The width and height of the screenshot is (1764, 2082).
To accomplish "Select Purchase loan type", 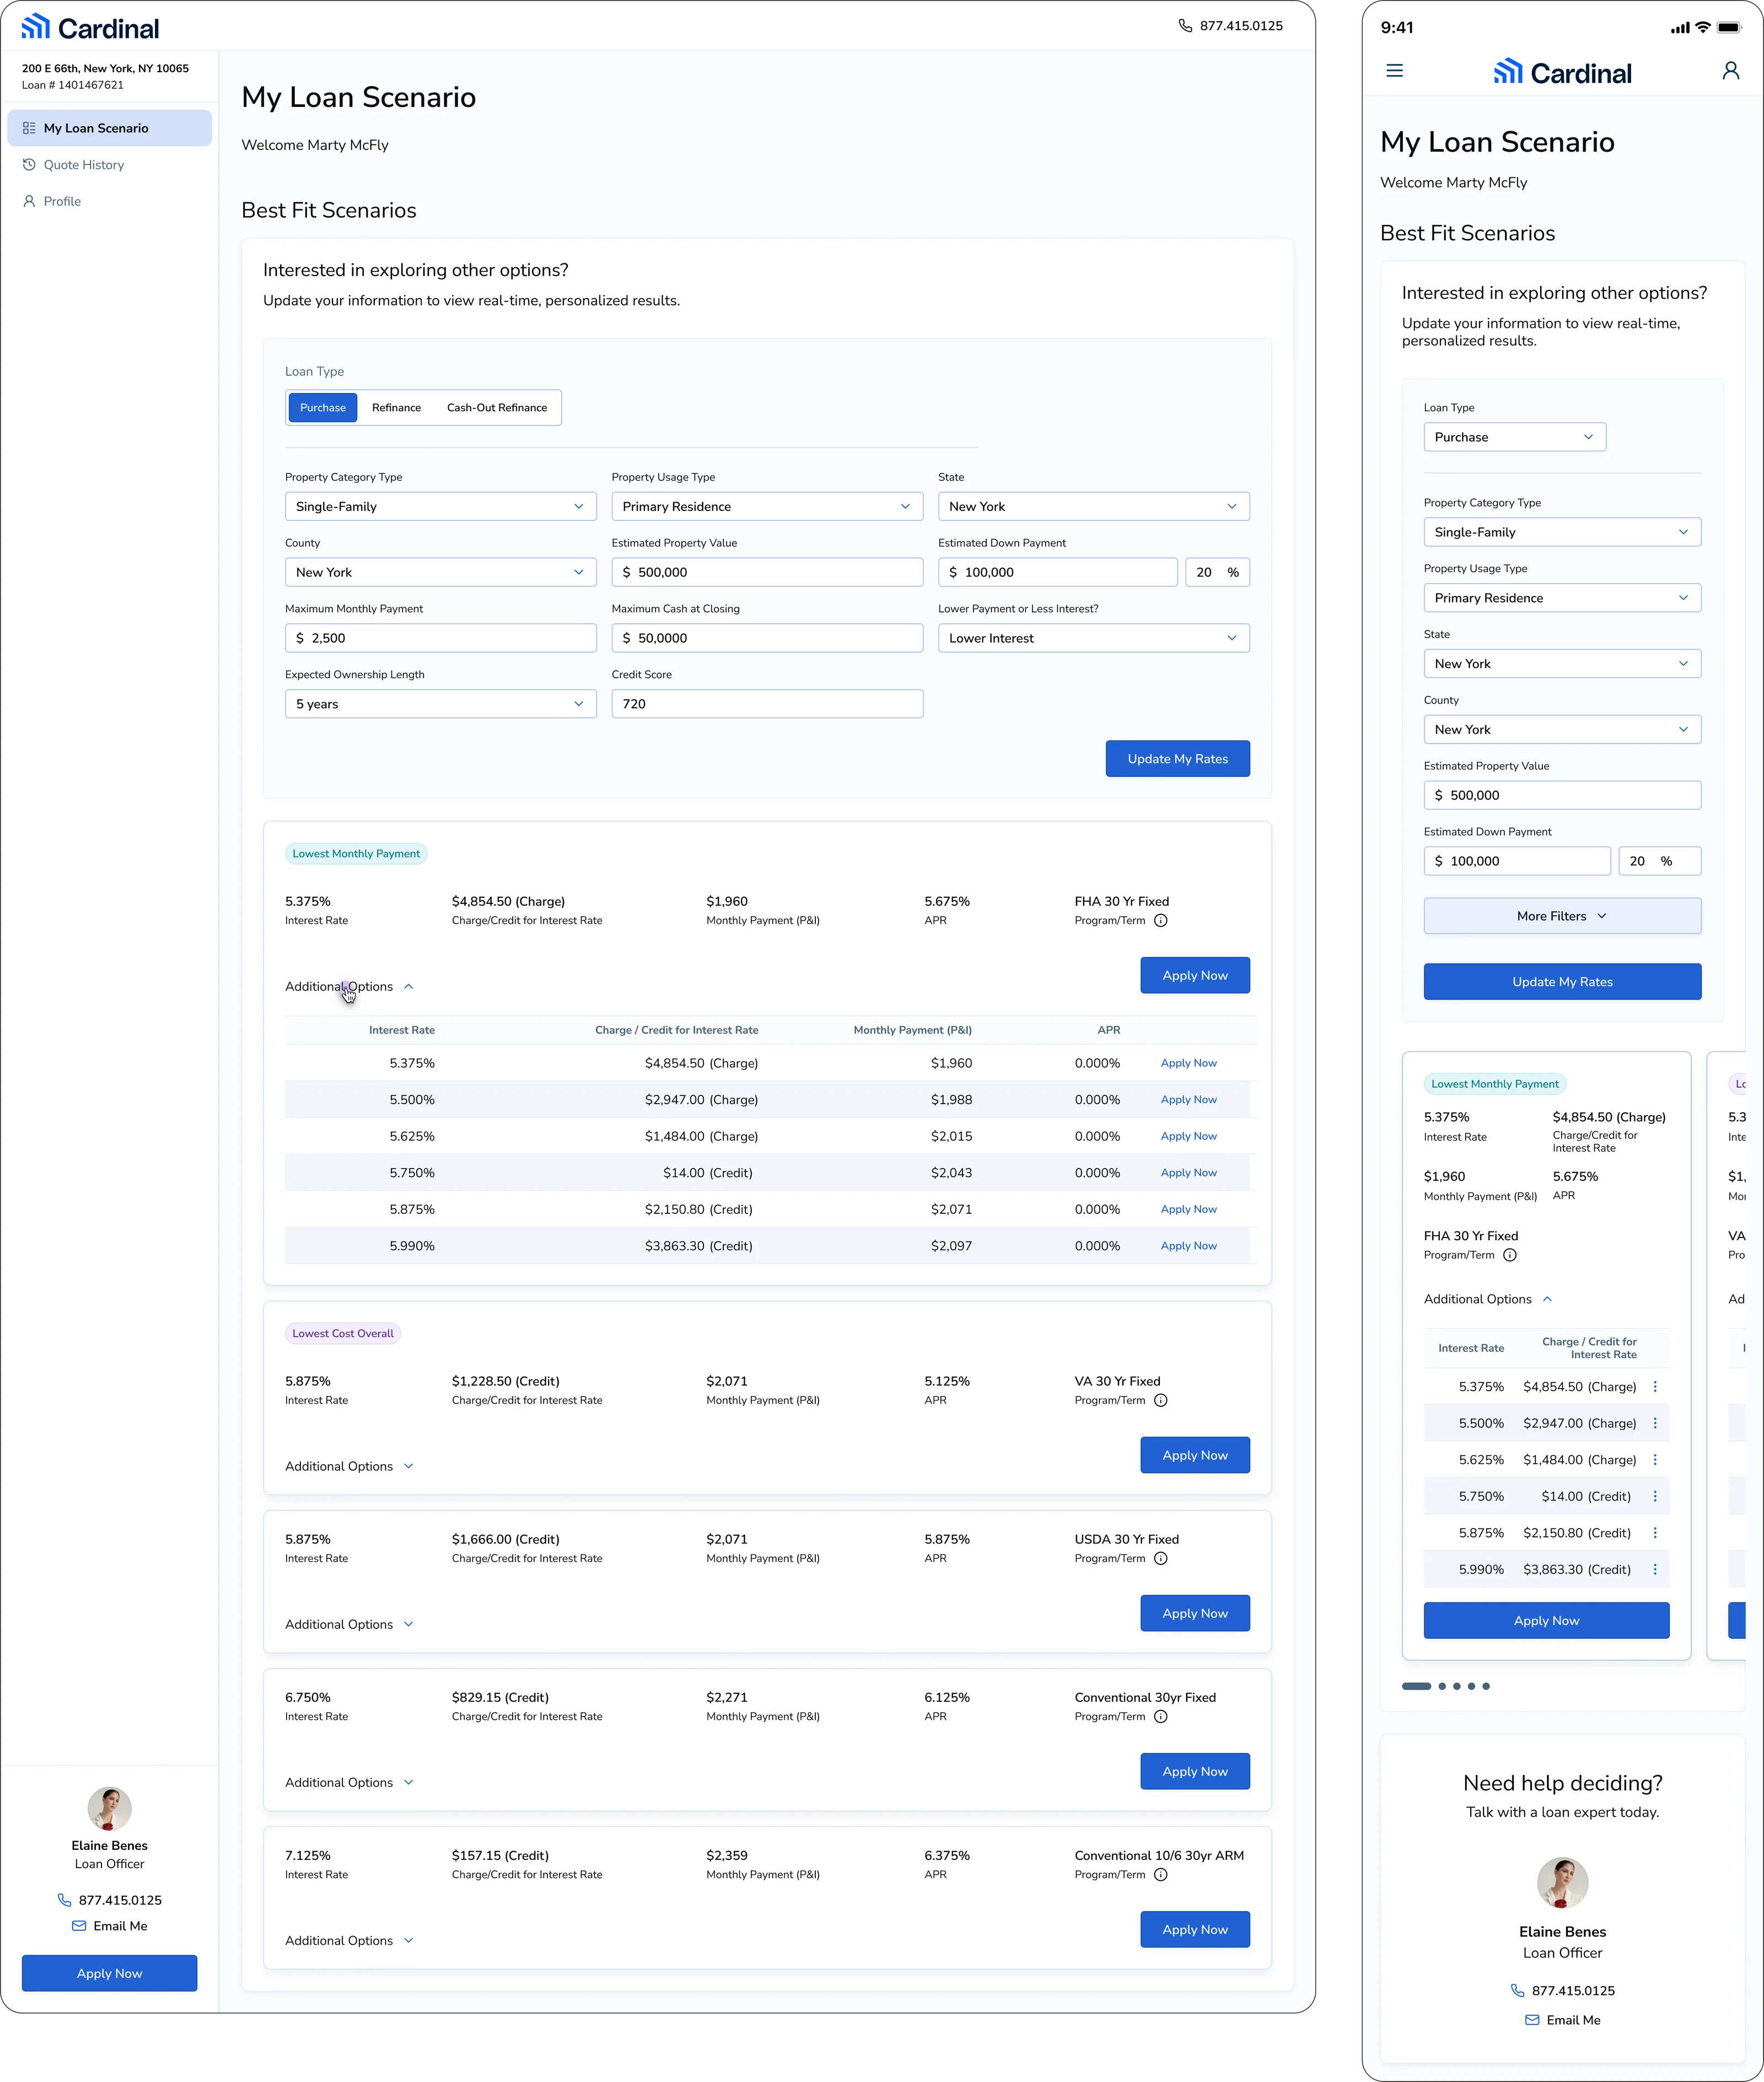I will 323,408.
